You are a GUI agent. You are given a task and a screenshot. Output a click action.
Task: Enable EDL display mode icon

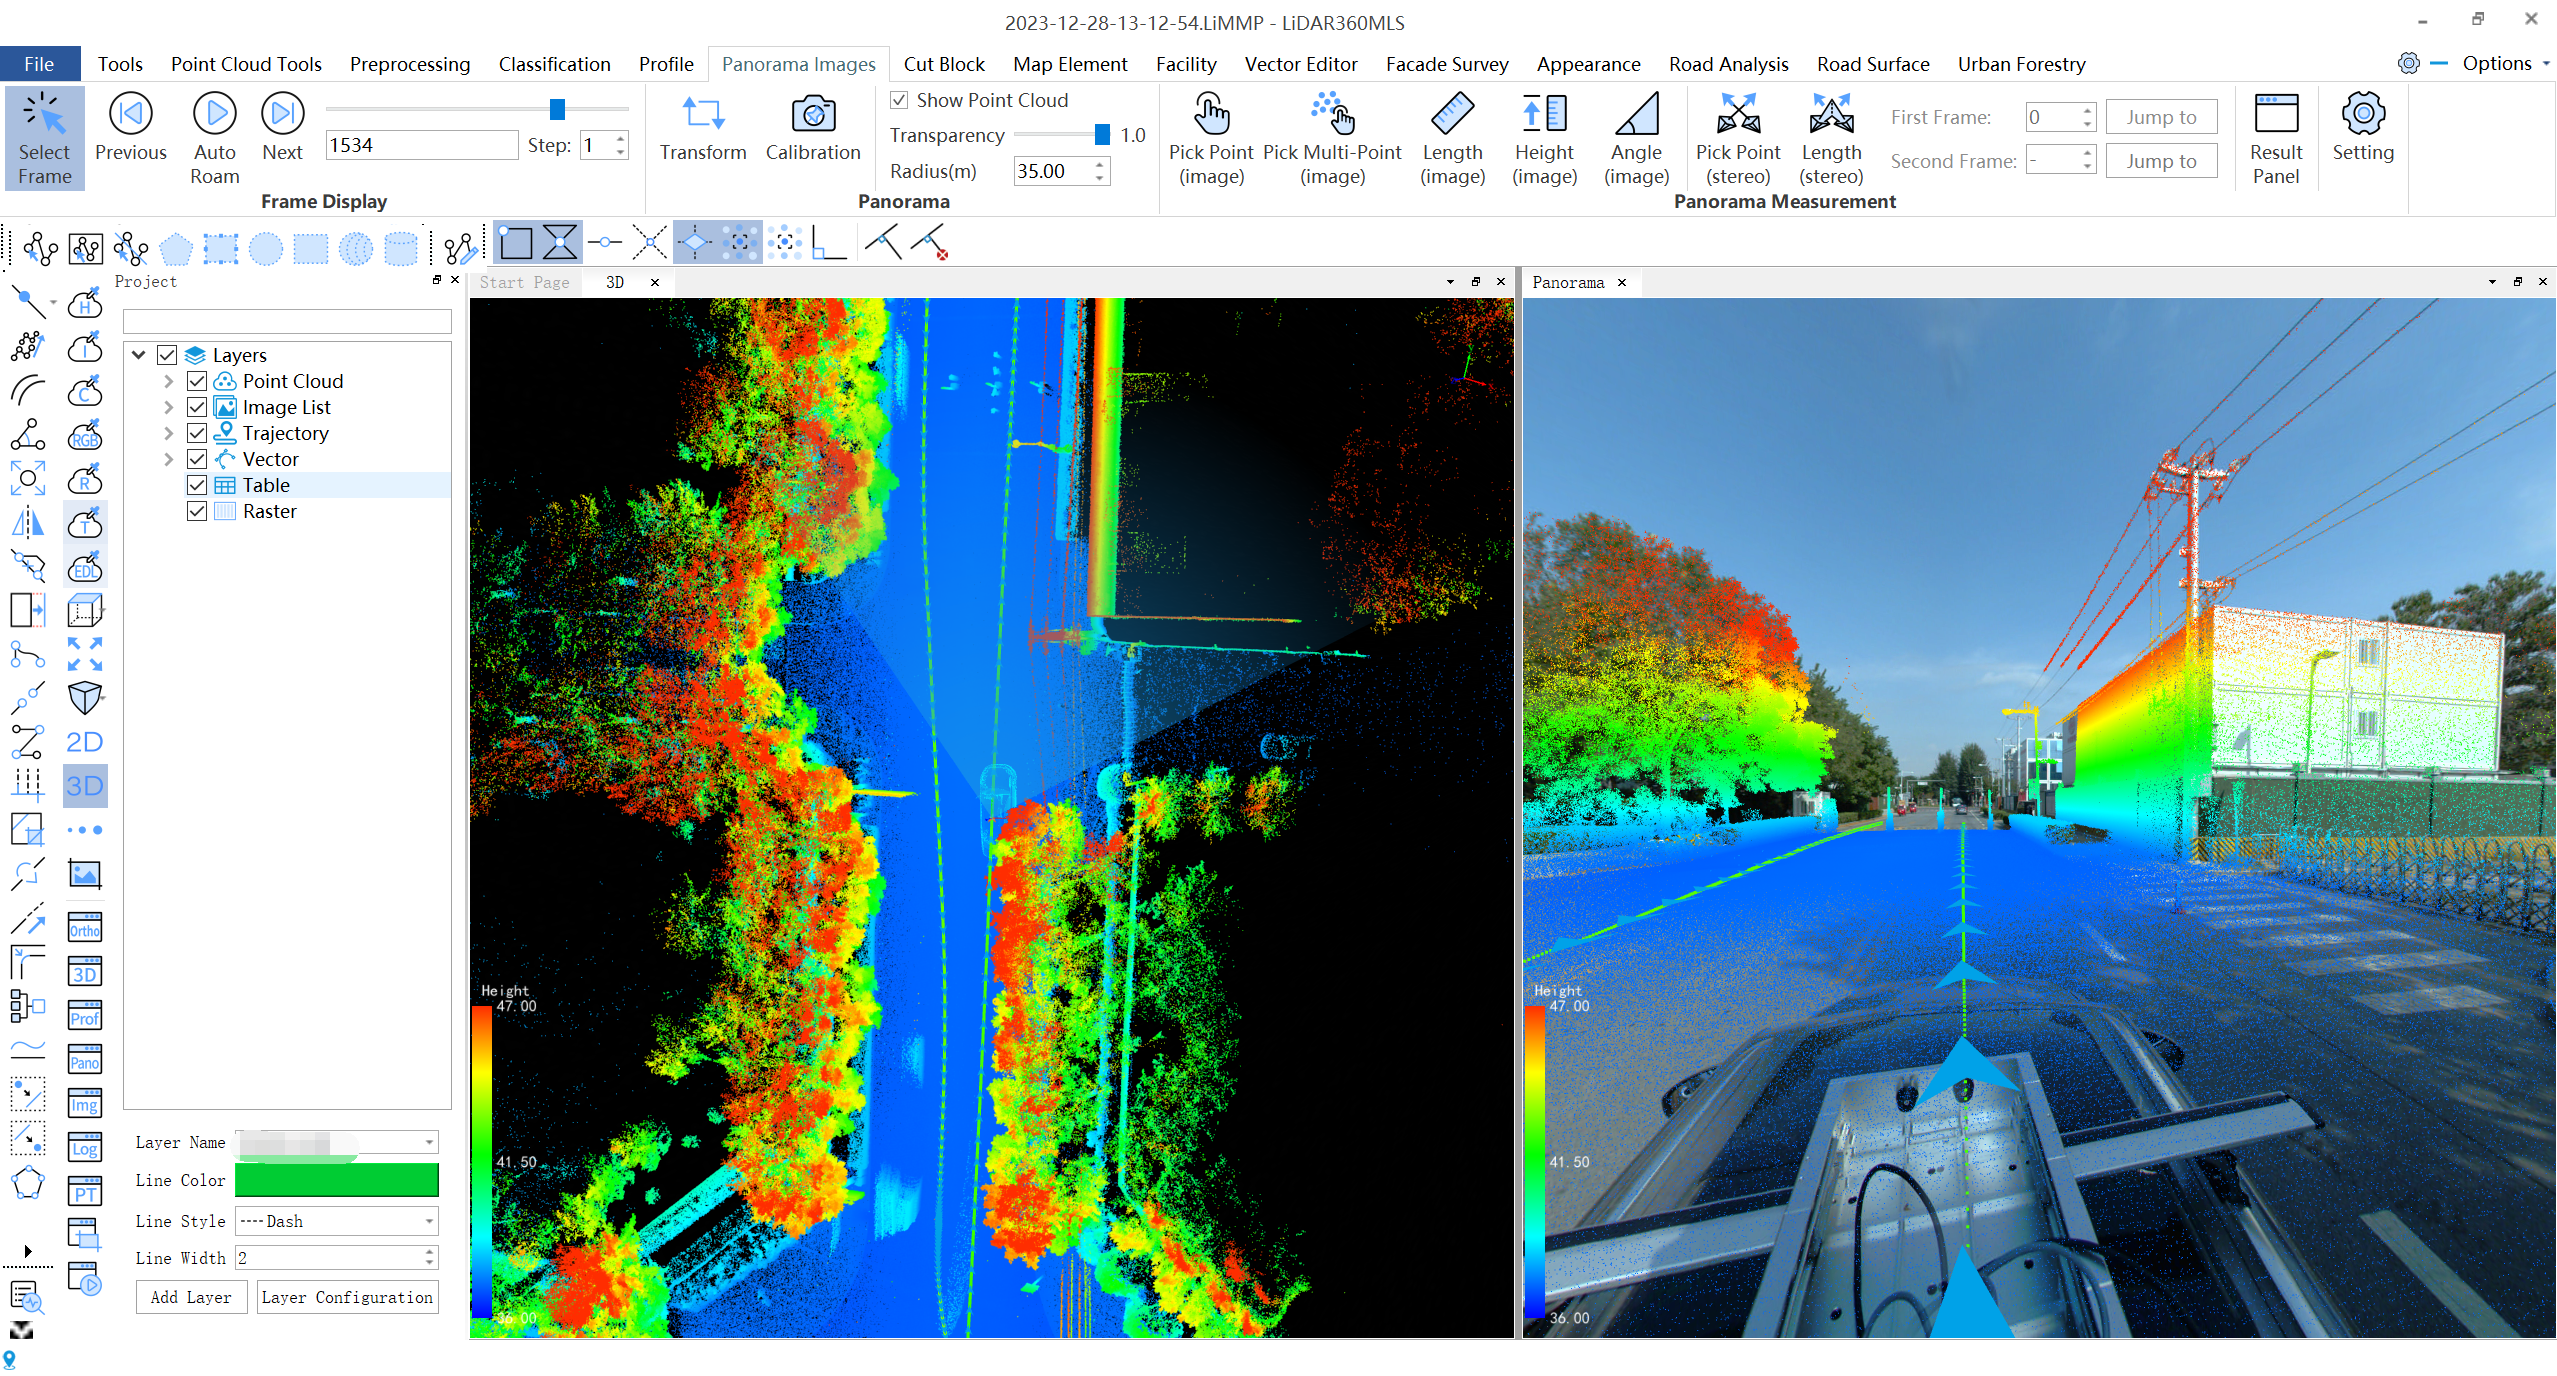coord(85,567)
